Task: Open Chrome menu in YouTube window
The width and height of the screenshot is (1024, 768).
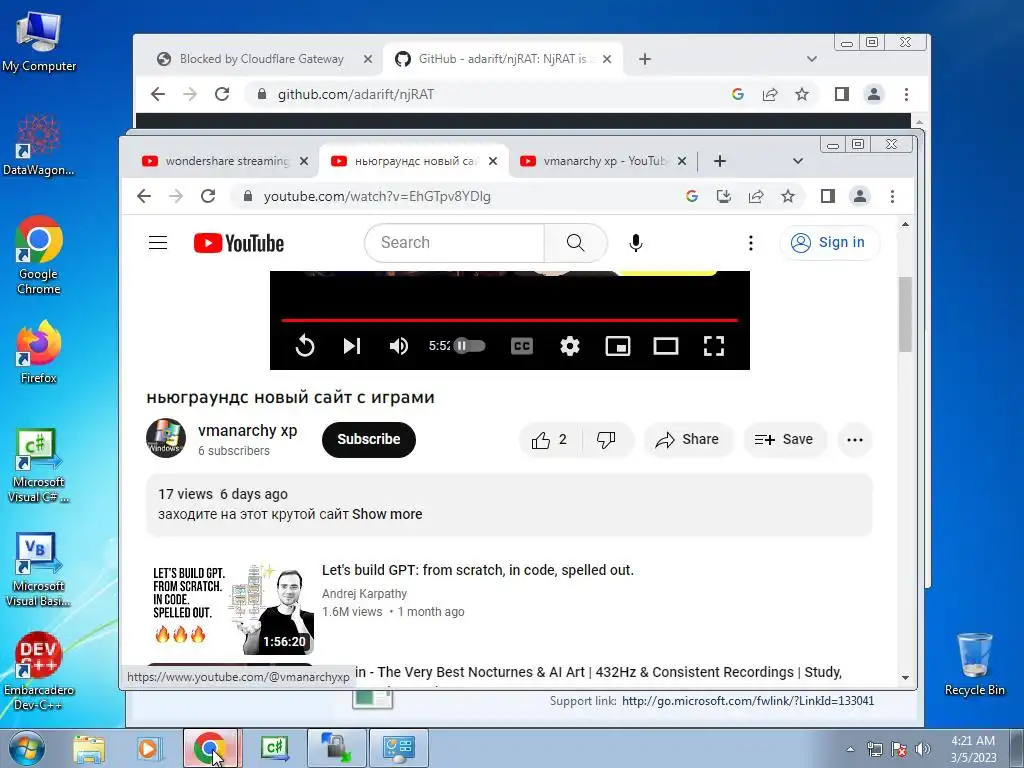Action: (892, 196)
